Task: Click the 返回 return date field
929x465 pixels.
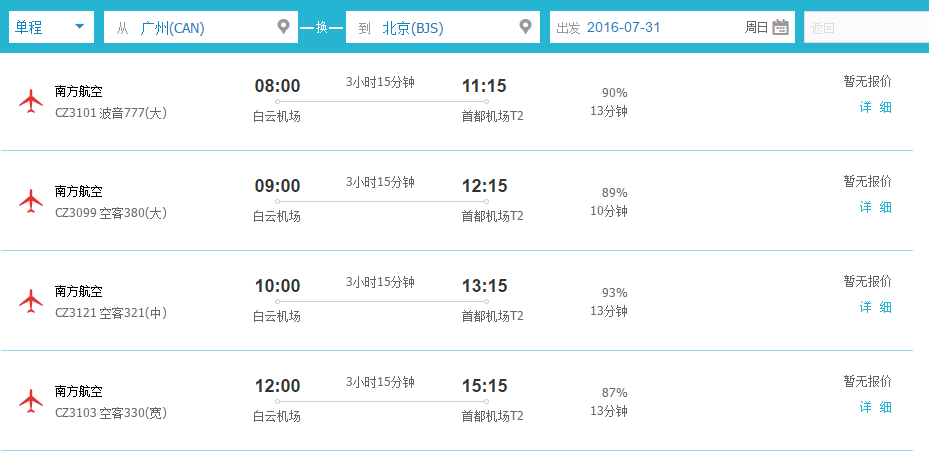Action: [866, 27]
